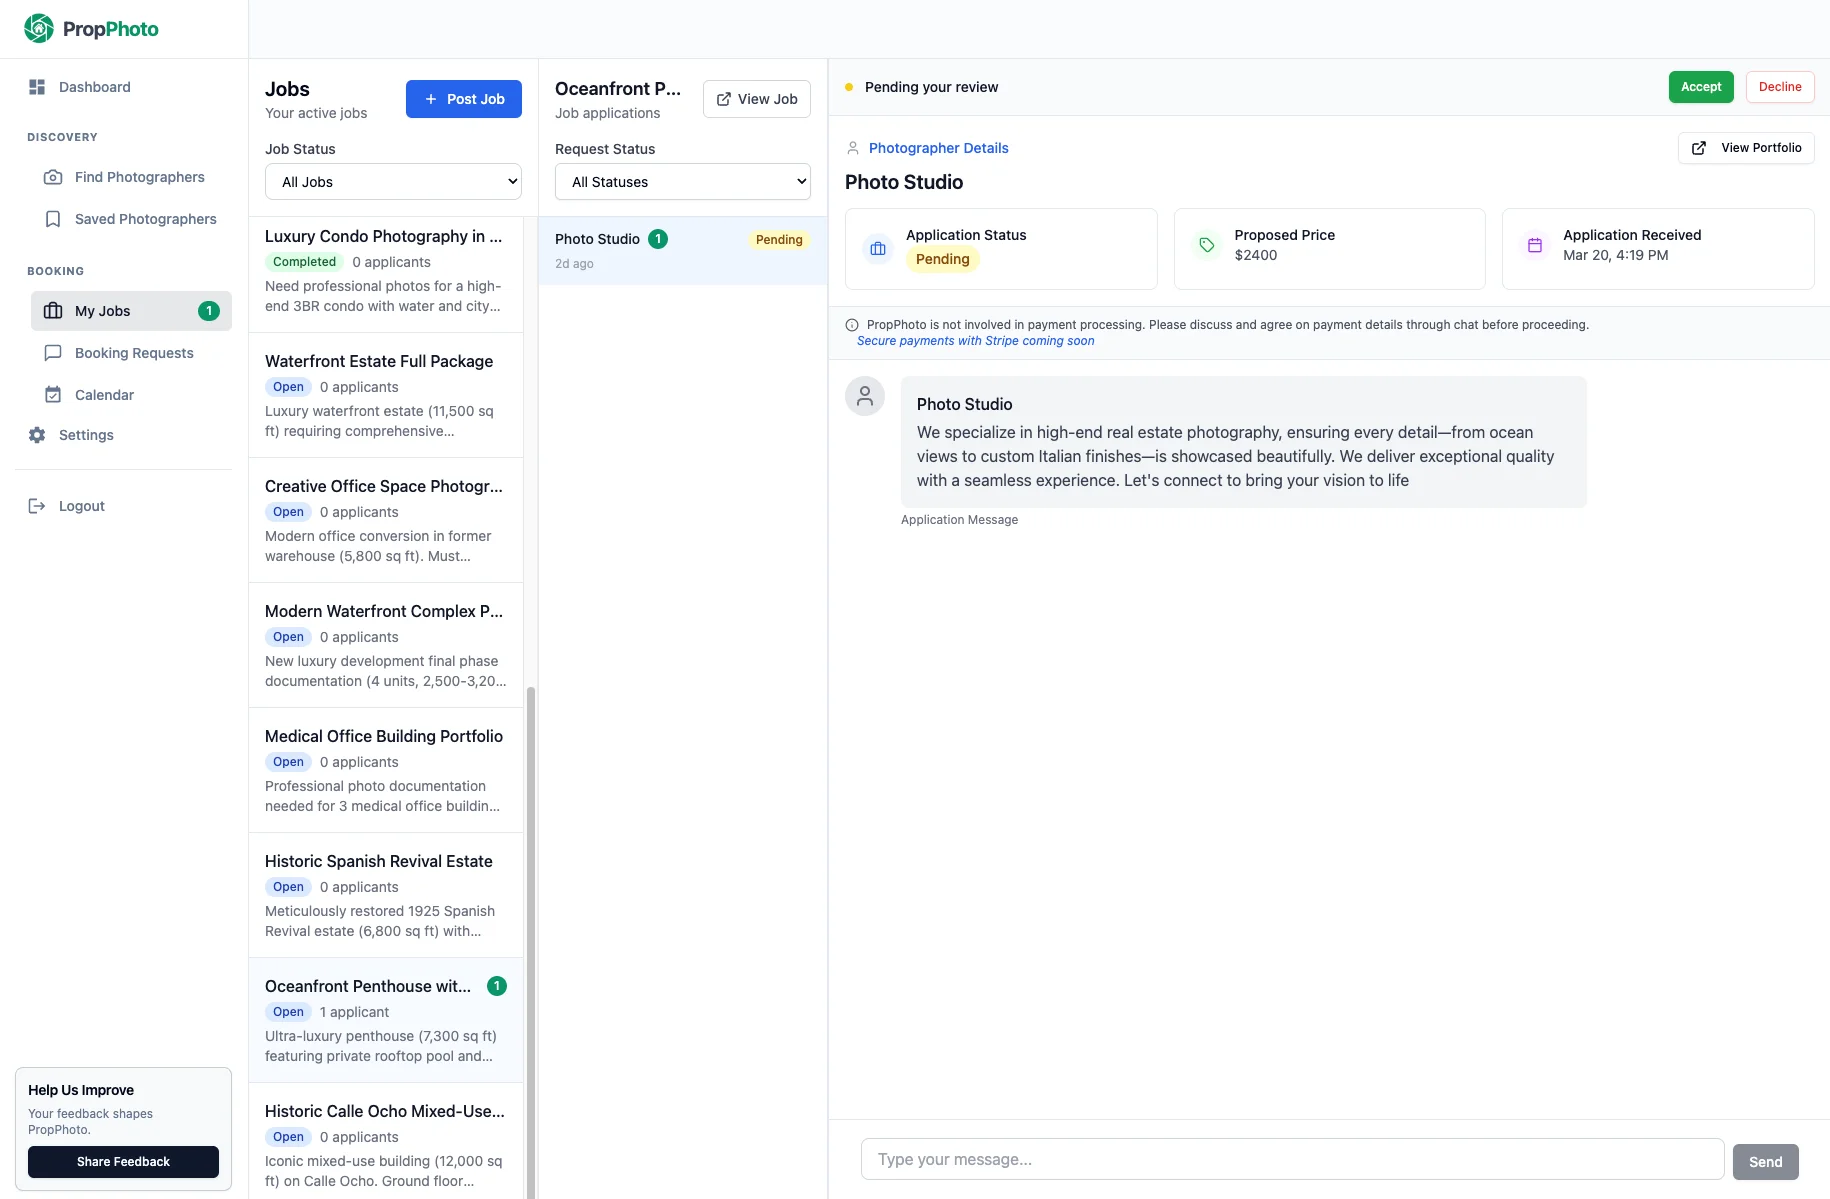Select the Oceanfront Penthouse job listing
This screenshot has width=1830, height=1199.
(x=384, y=1018)
